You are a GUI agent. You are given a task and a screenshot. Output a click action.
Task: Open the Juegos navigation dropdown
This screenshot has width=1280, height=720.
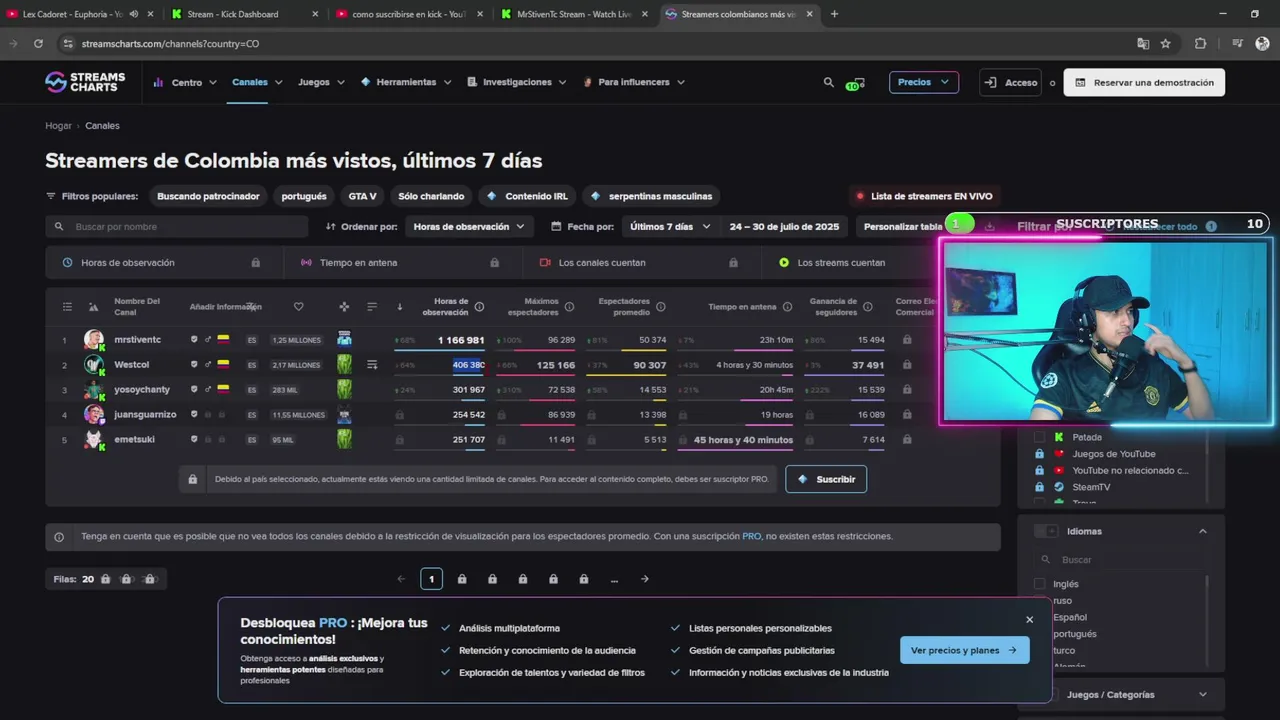tap(321, 82)
